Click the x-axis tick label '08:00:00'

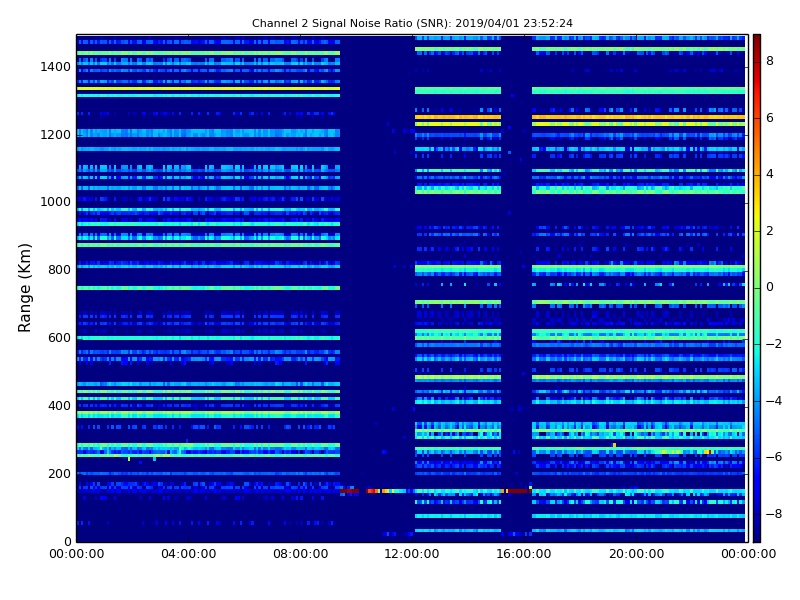[x=301, y=554]
